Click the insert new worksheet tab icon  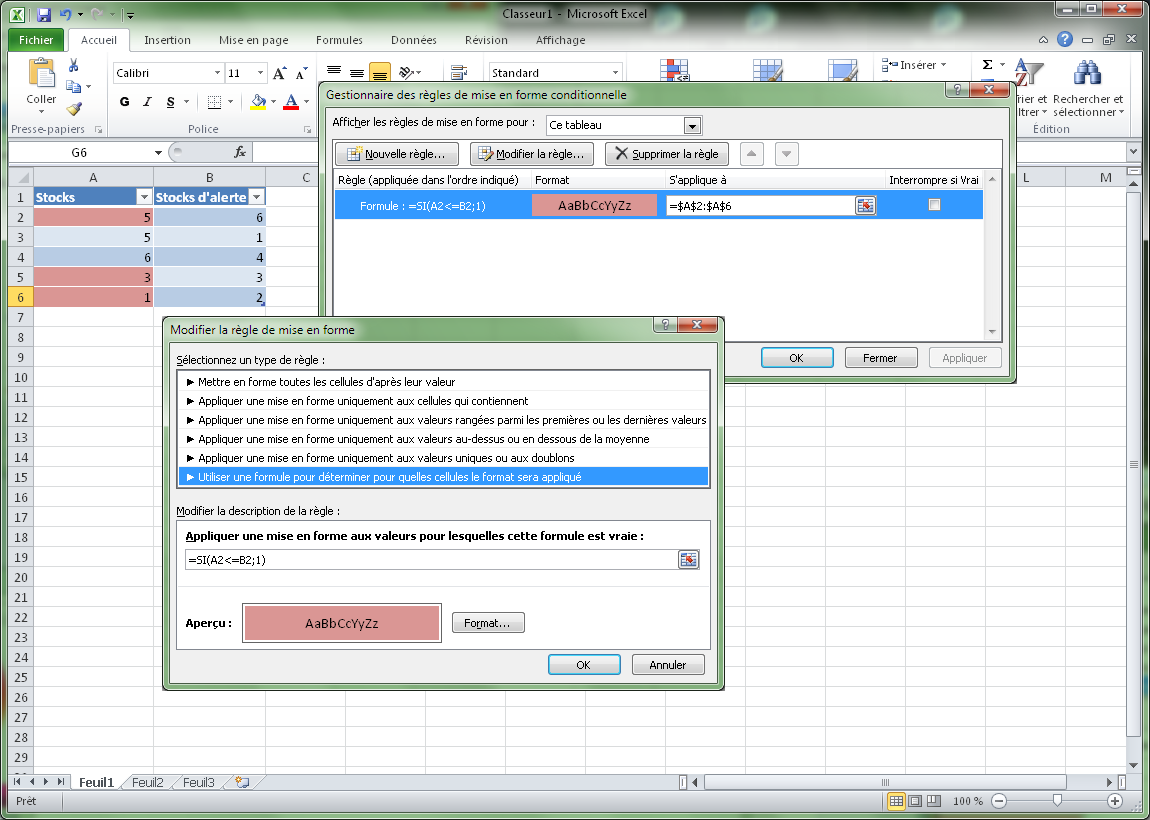click(241, 782)
